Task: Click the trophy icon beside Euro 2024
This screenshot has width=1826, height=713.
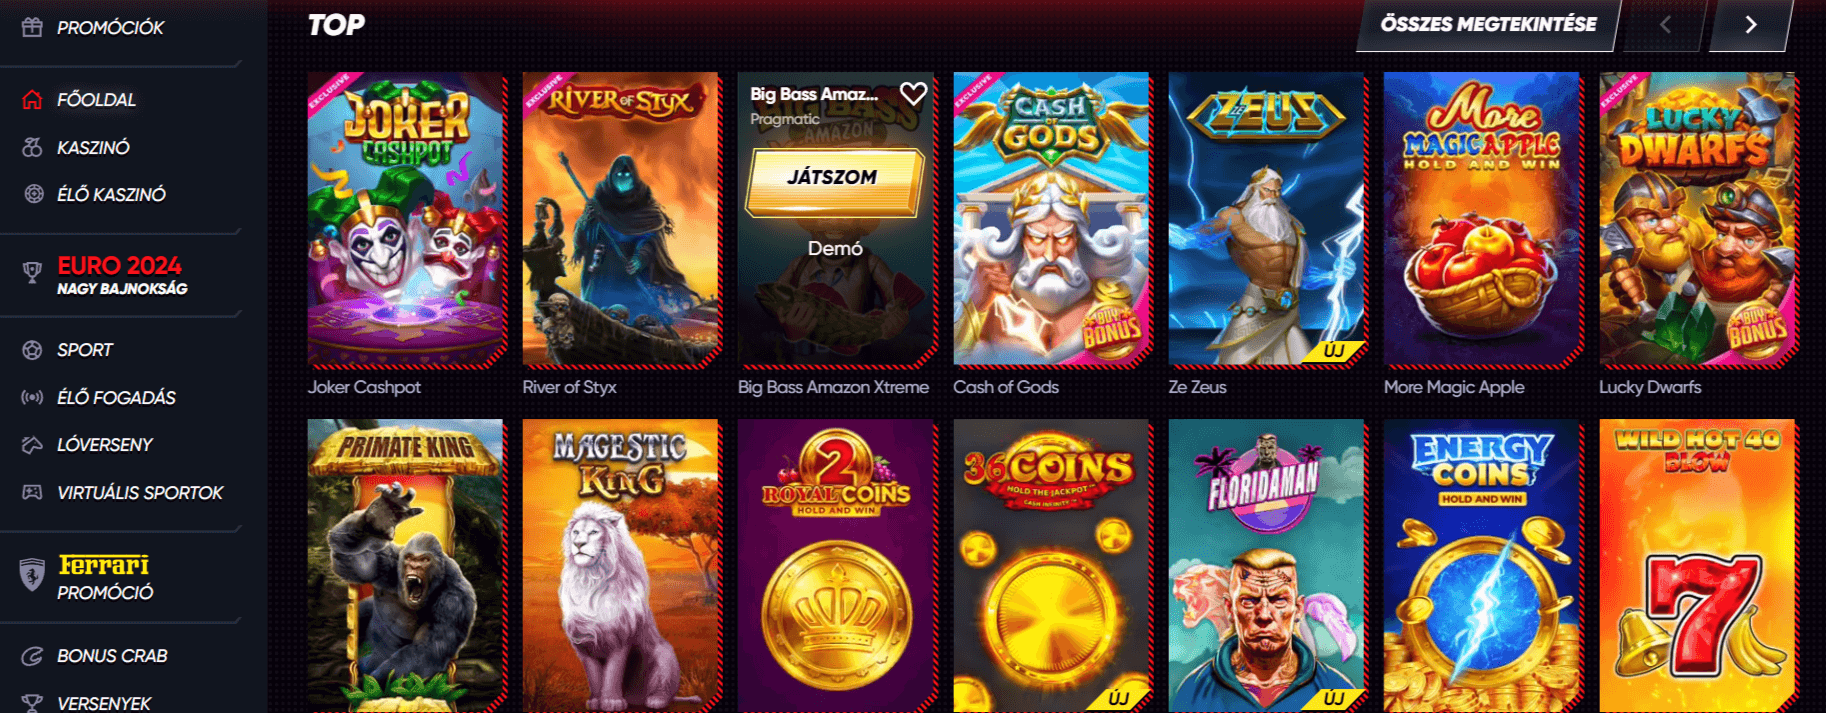Action: click(32, 271)
